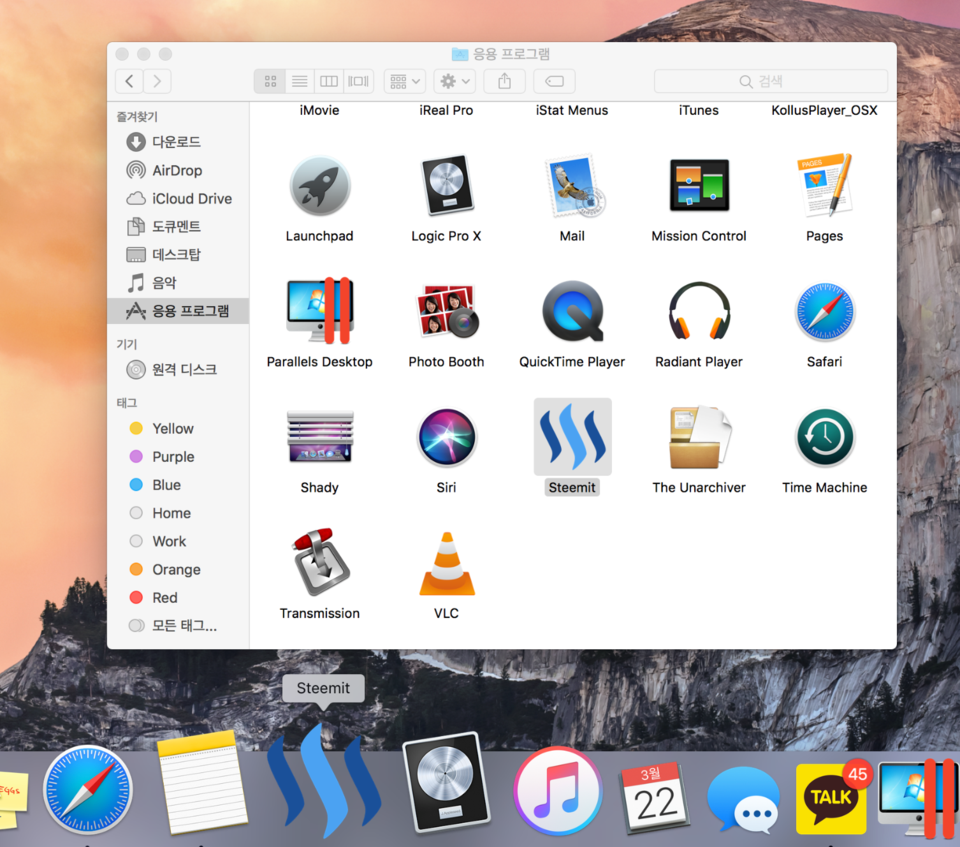The image size is (960, 847).
Task: Select the Time Machine app icon
Action: point(825,437)
